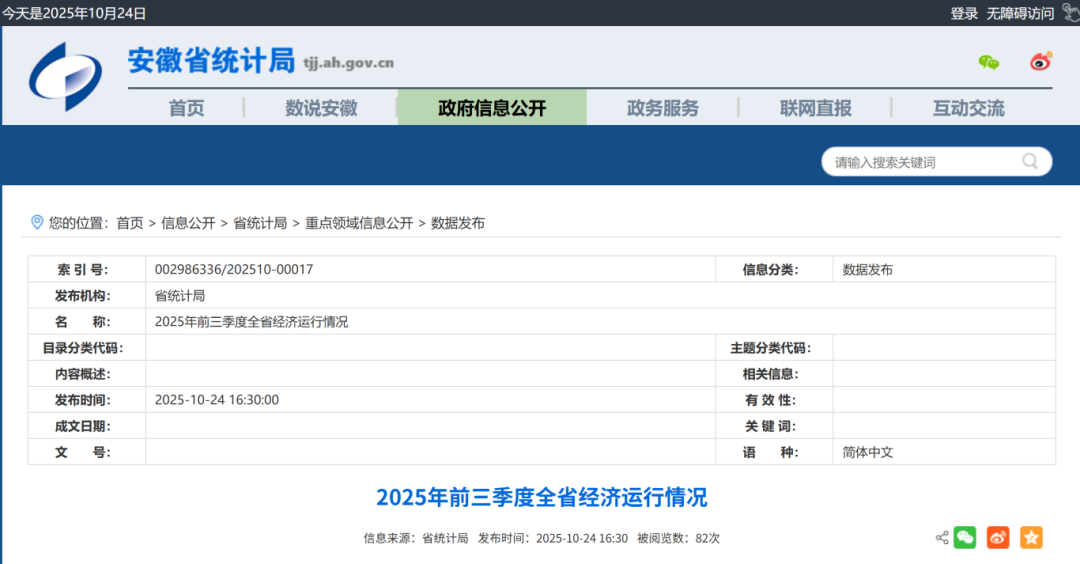Share article via green WeChat button
This screenshot has width=1080, height=564.
tap(965, 537)
